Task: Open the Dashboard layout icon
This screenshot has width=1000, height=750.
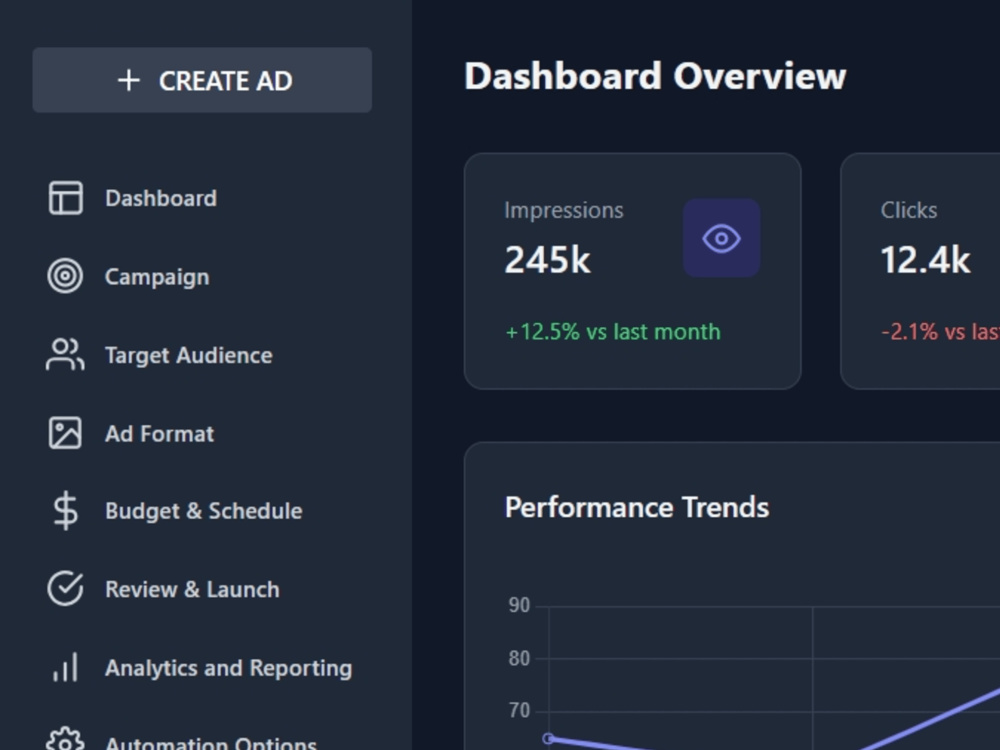Action: point(66,198)
